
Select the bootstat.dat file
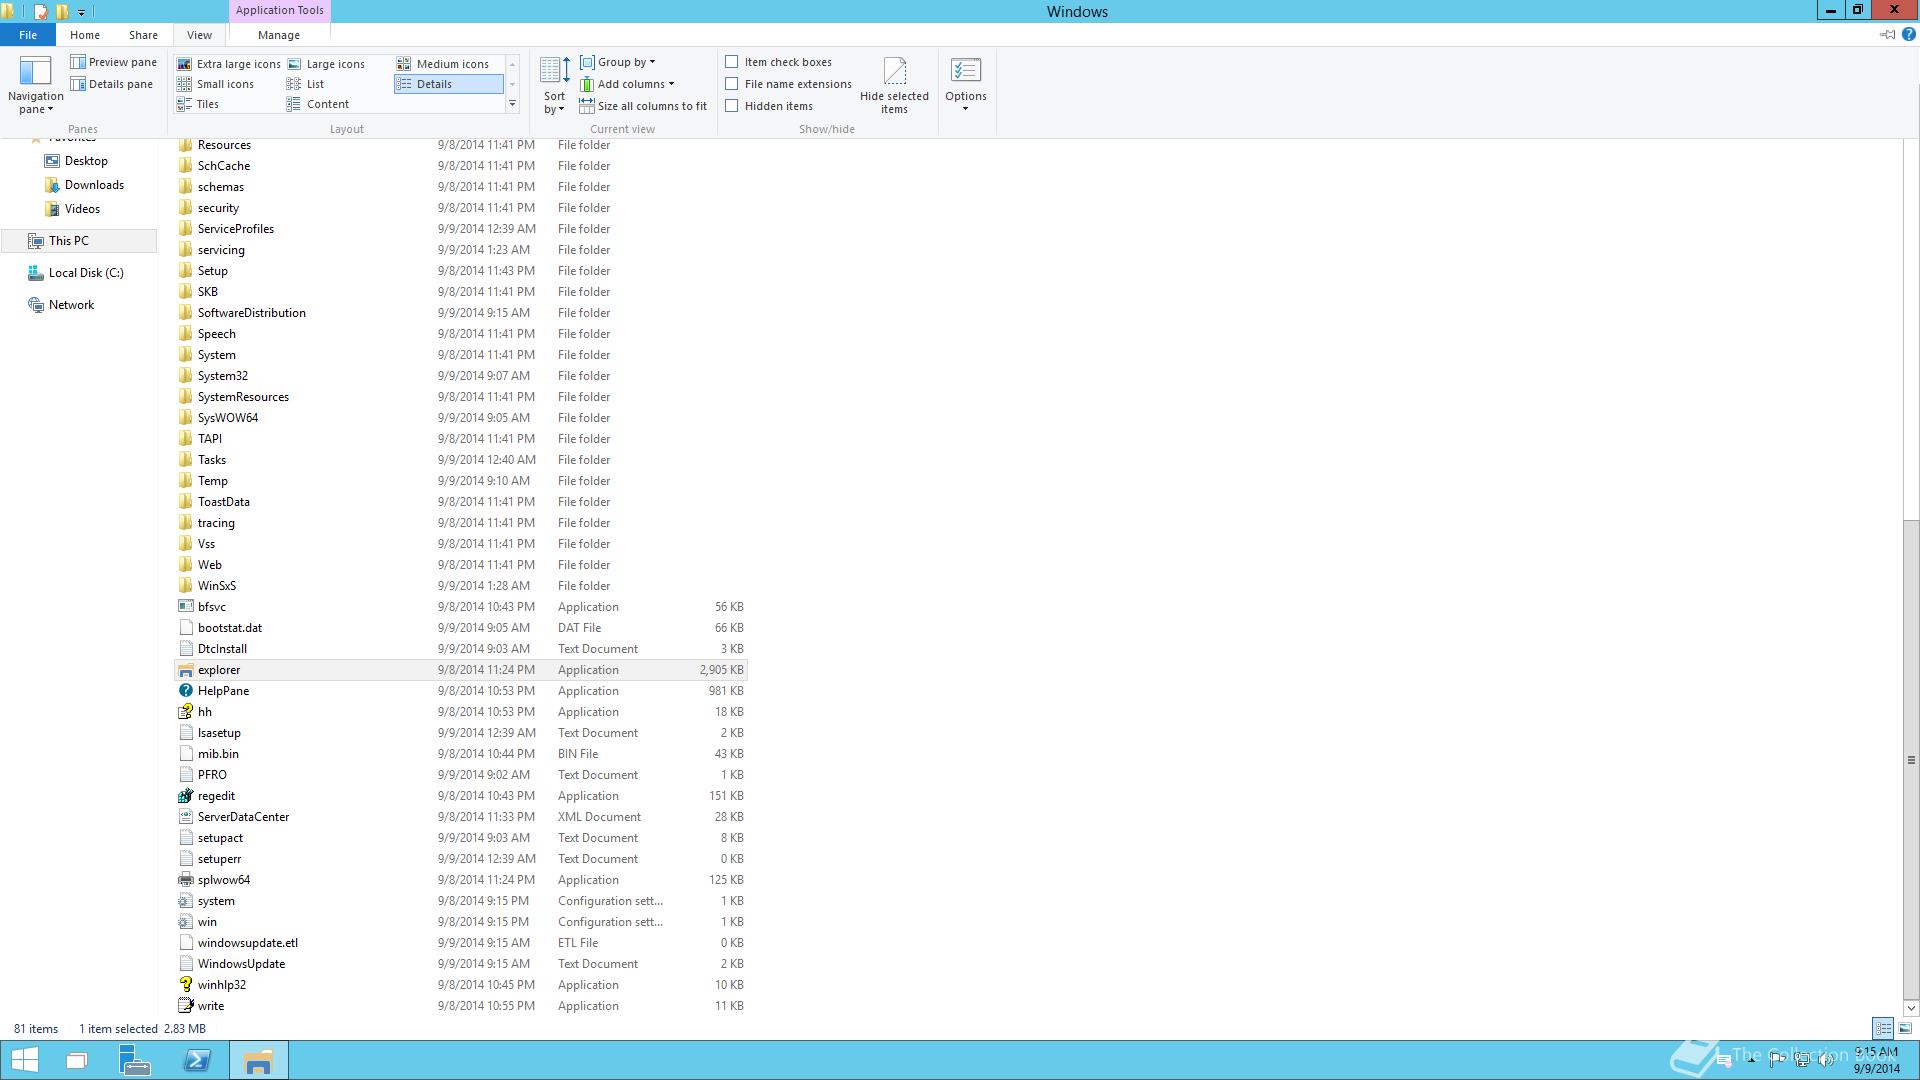[x=460, y=628]
